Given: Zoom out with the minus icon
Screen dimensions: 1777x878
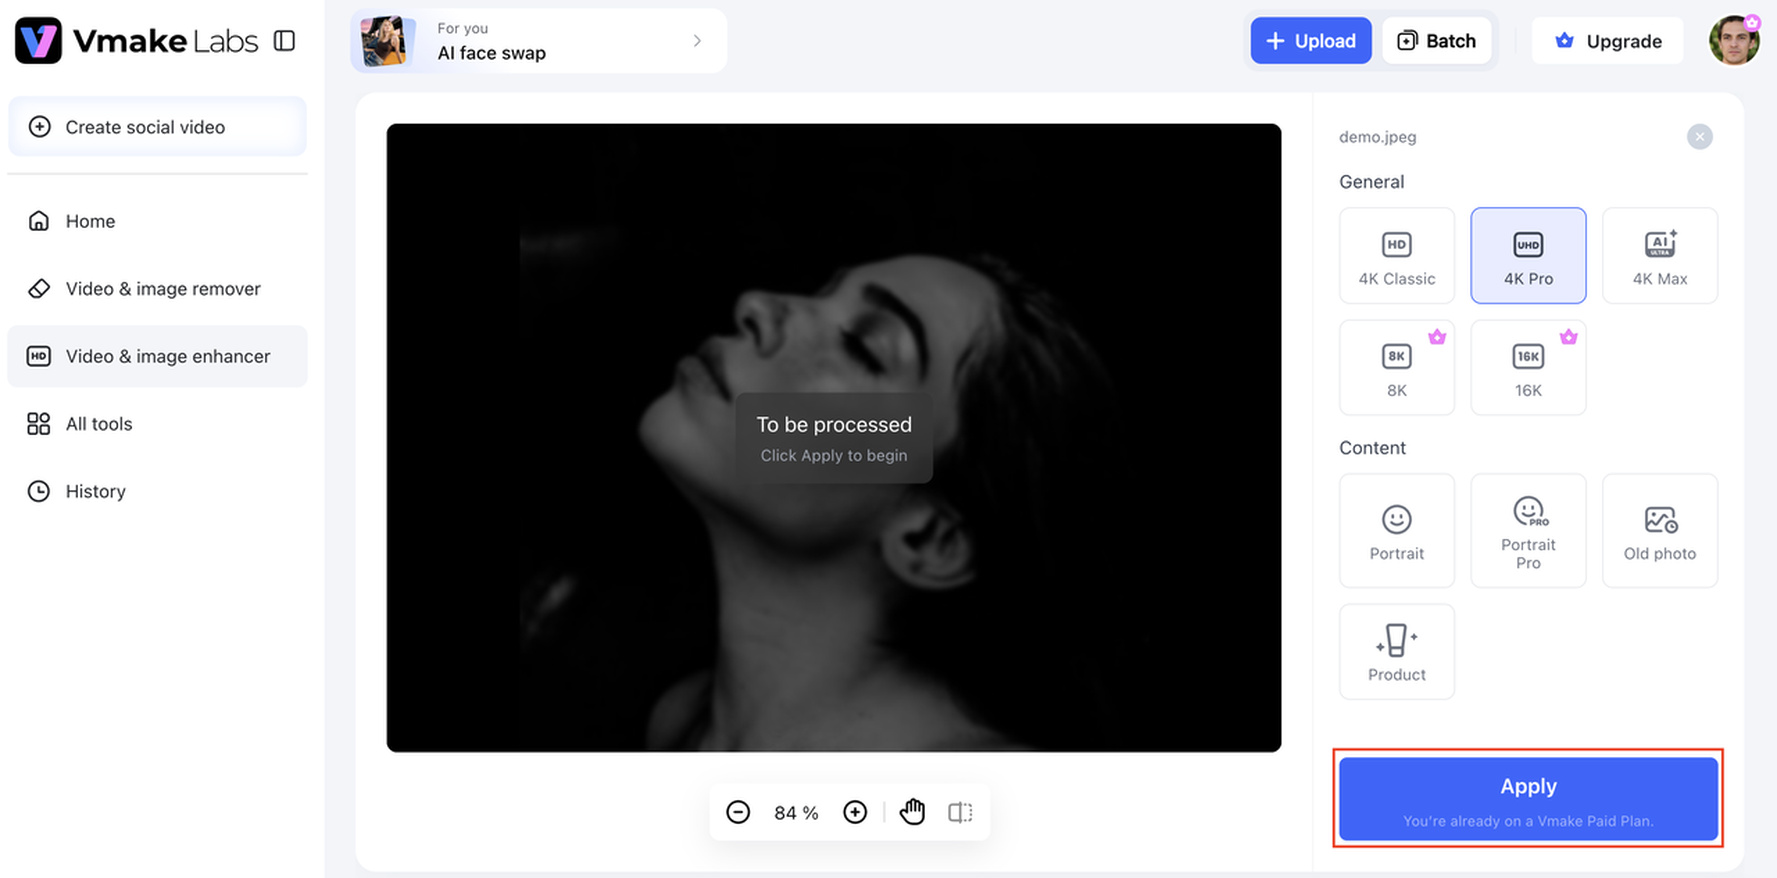Looking at the screenshot, I should click(738, 812).
